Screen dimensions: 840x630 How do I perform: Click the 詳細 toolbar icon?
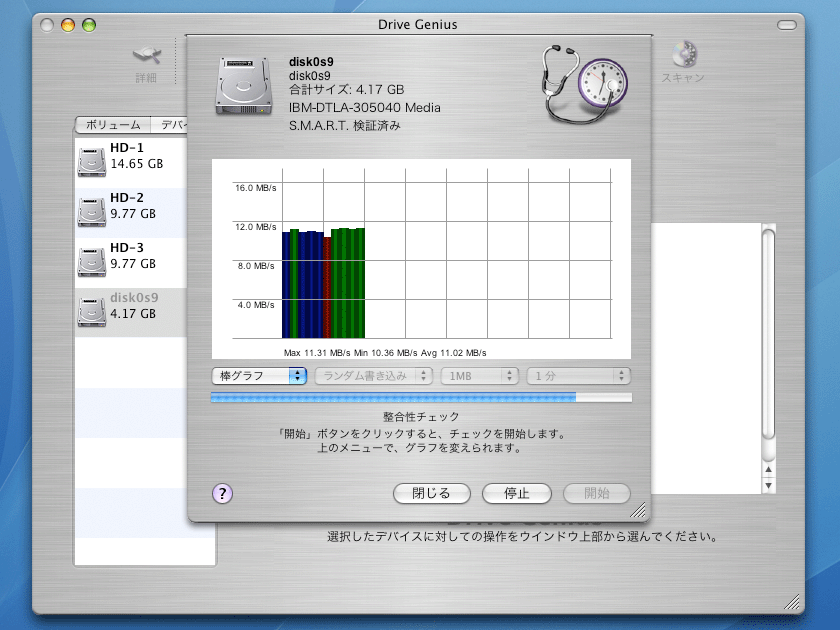pyautogui.click(x=147, y=54)
